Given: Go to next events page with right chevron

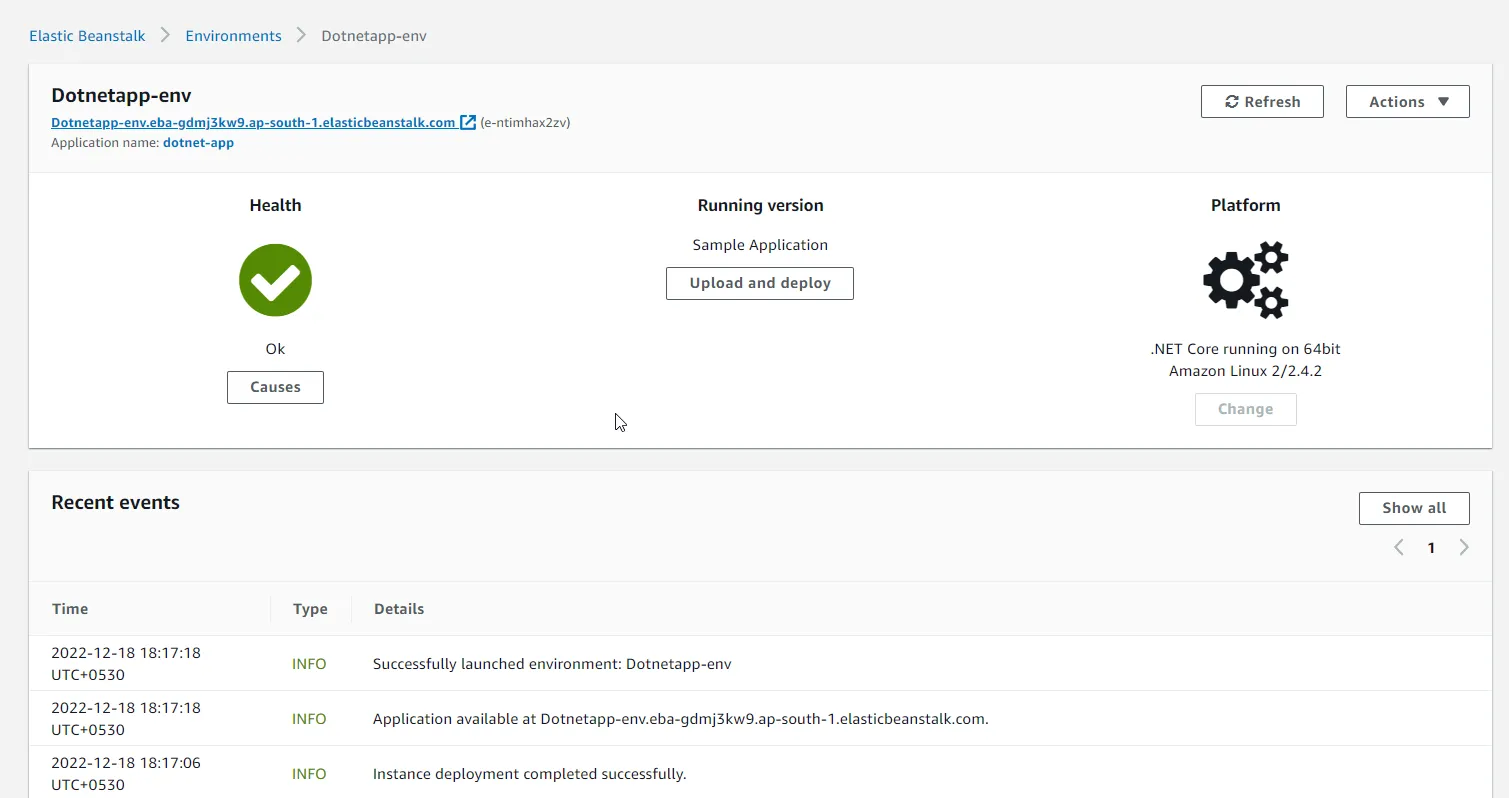Looking at the screenshot, I should (x=1464, y=547).
